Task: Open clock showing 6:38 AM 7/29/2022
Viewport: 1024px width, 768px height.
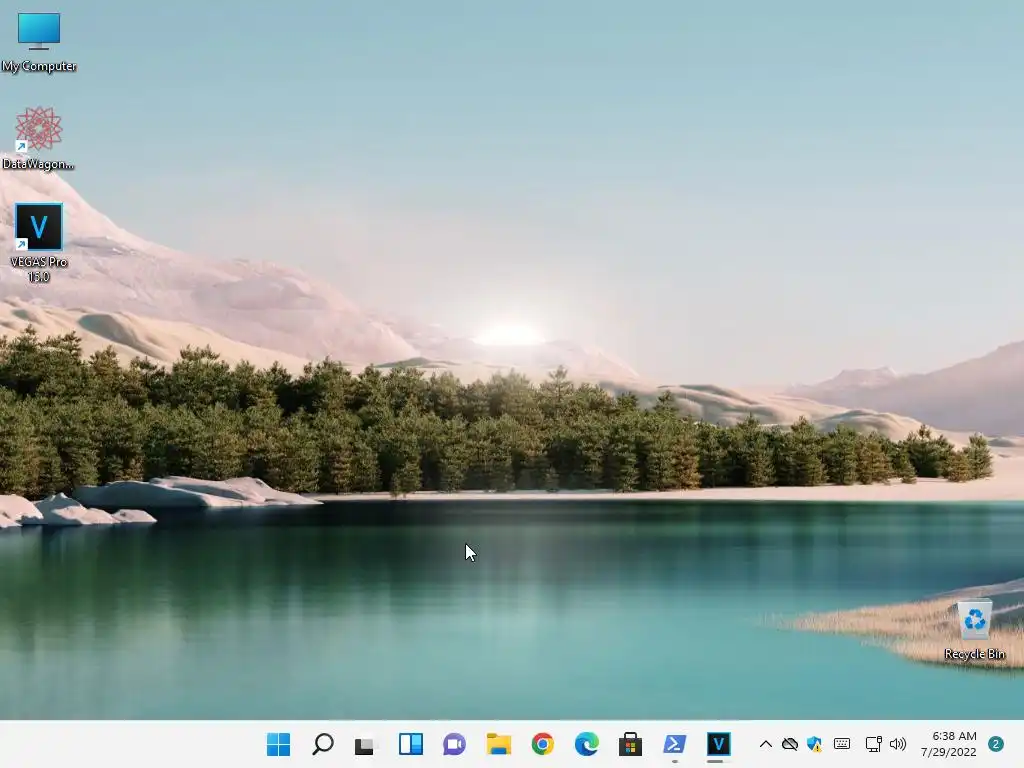Action: click(x=949, y=744)
